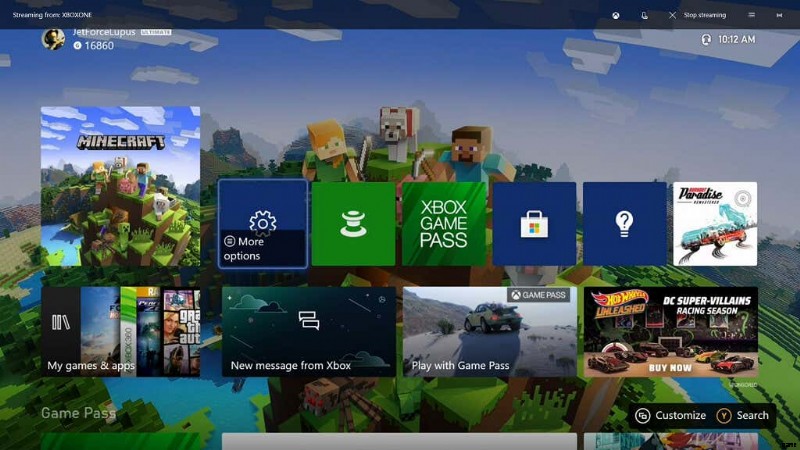Click the Search button
Viewport: 800px width, 450px height.
tap(742, 415)
